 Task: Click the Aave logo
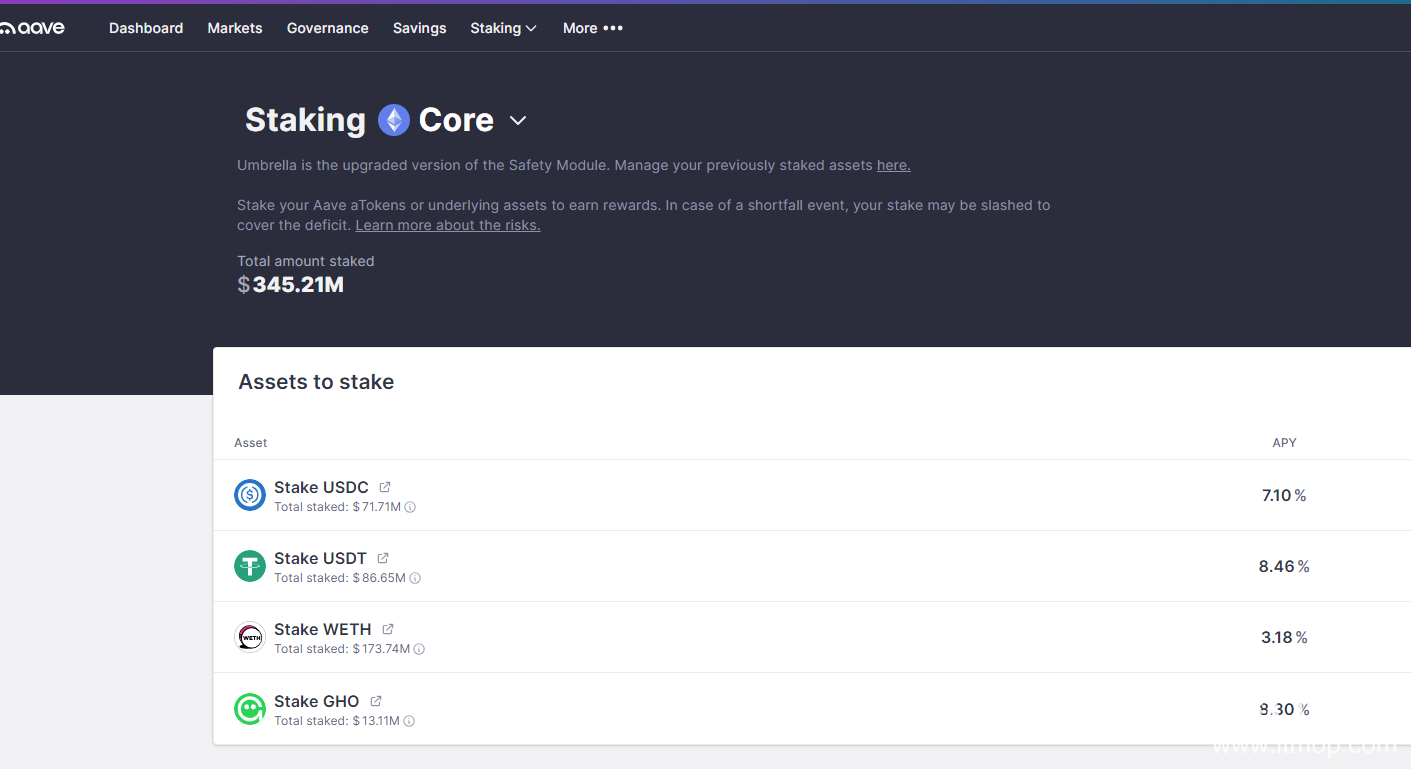pos(33,28)
